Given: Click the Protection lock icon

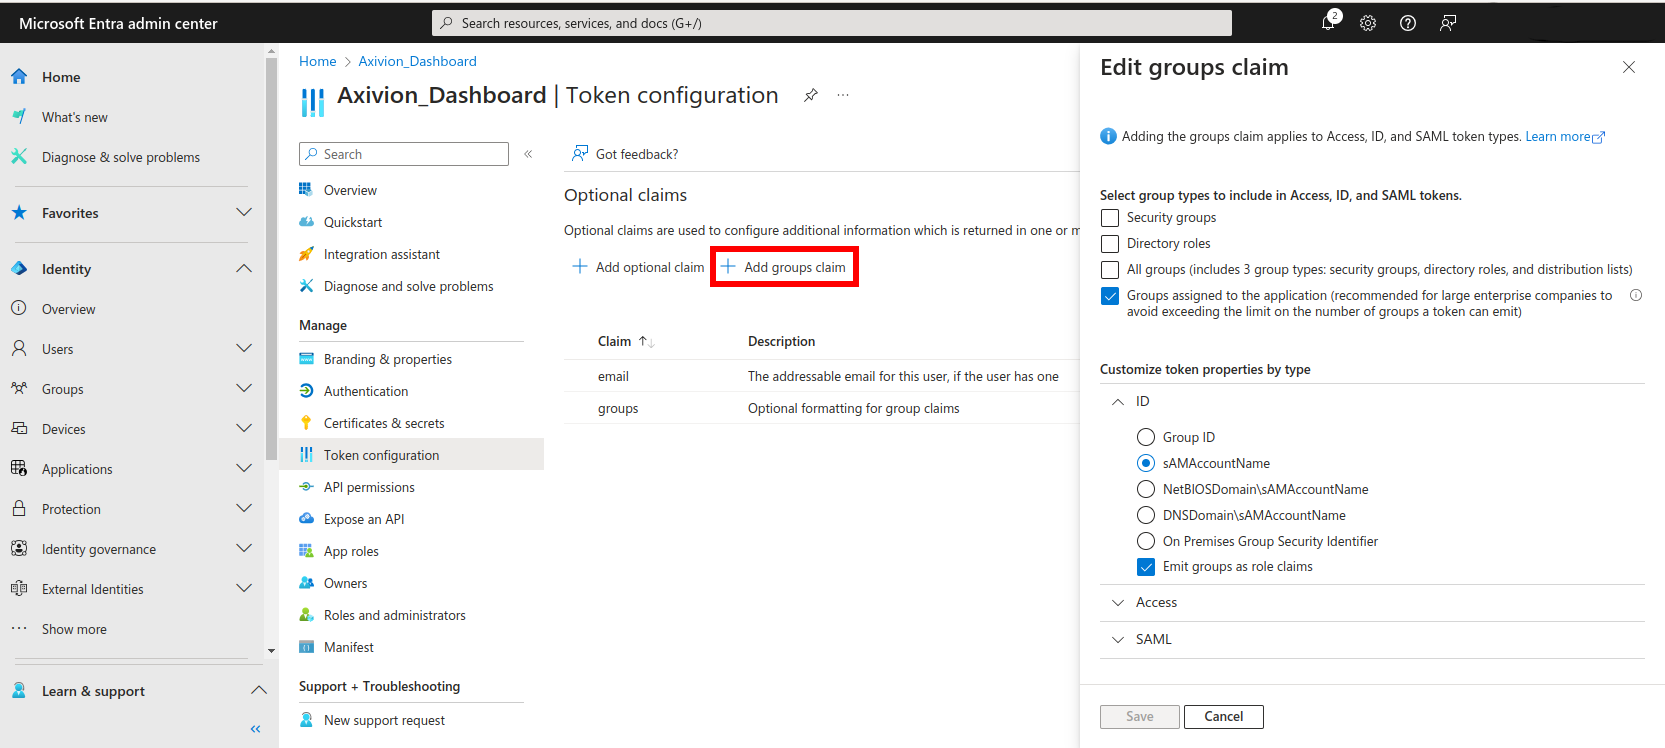Looking at the screenshot, I should [x=19, y=508].
